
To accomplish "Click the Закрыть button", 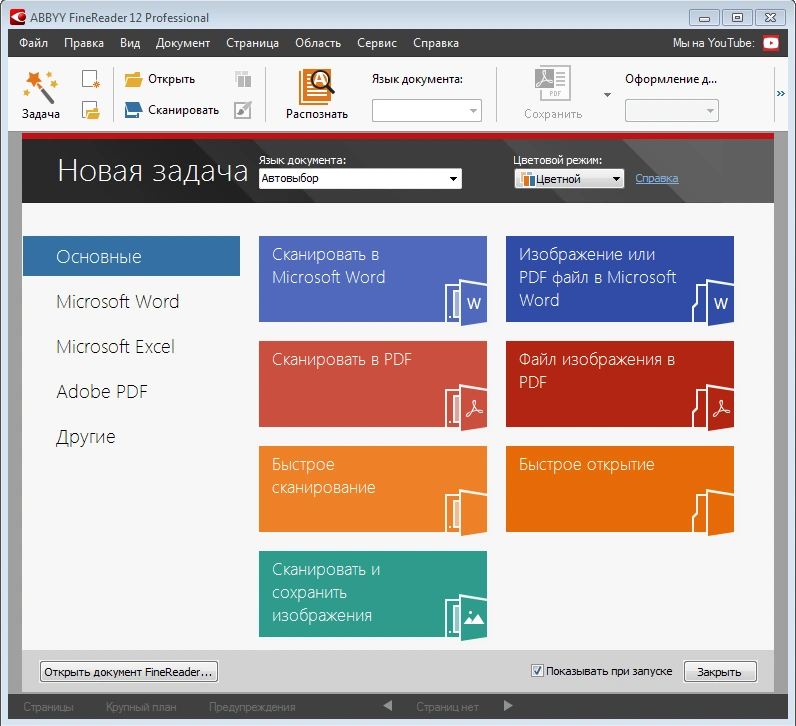I will point(720,672).
